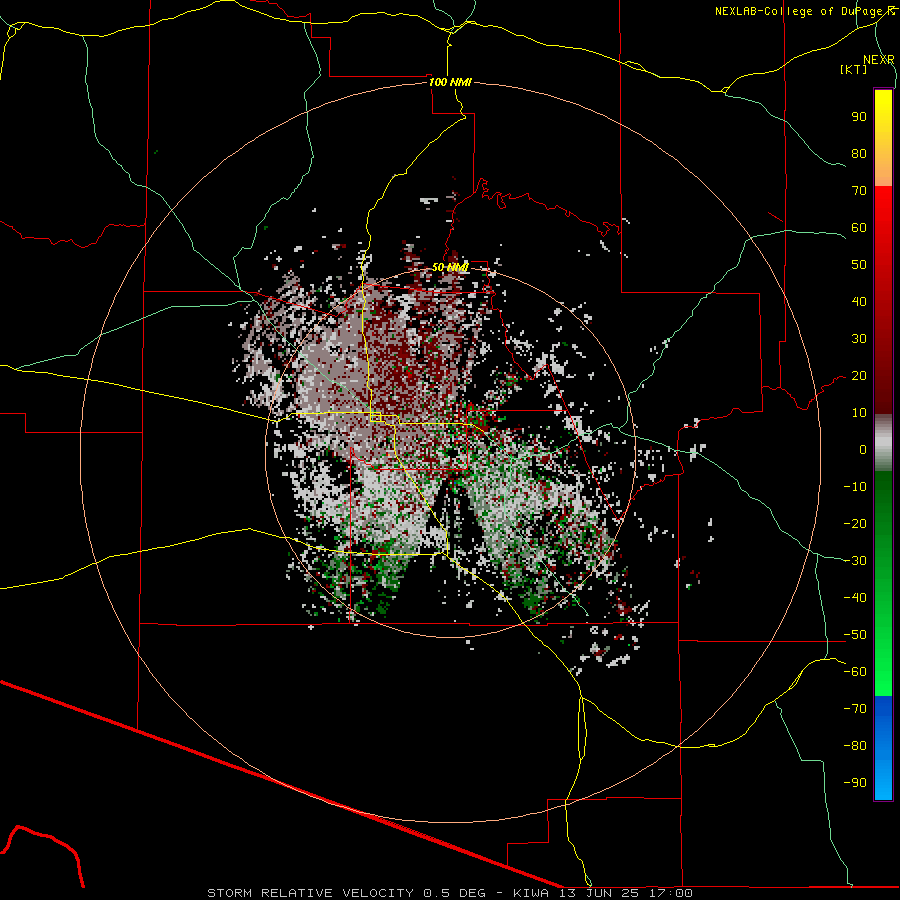Click the positive 40 kt scale label
This screenshot has width=900, height=900.
pyautogui.click(x=859, y=301)
